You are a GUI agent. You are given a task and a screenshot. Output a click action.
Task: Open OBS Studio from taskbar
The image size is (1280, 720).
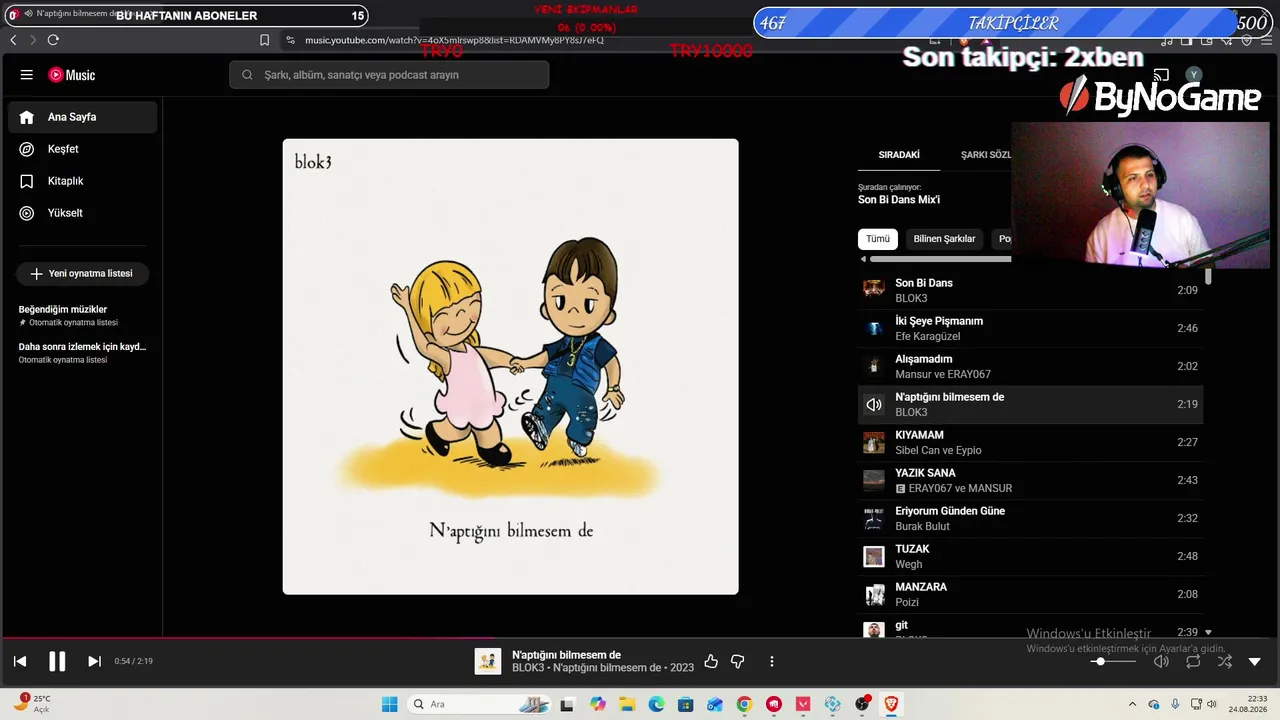coord(862,704)
